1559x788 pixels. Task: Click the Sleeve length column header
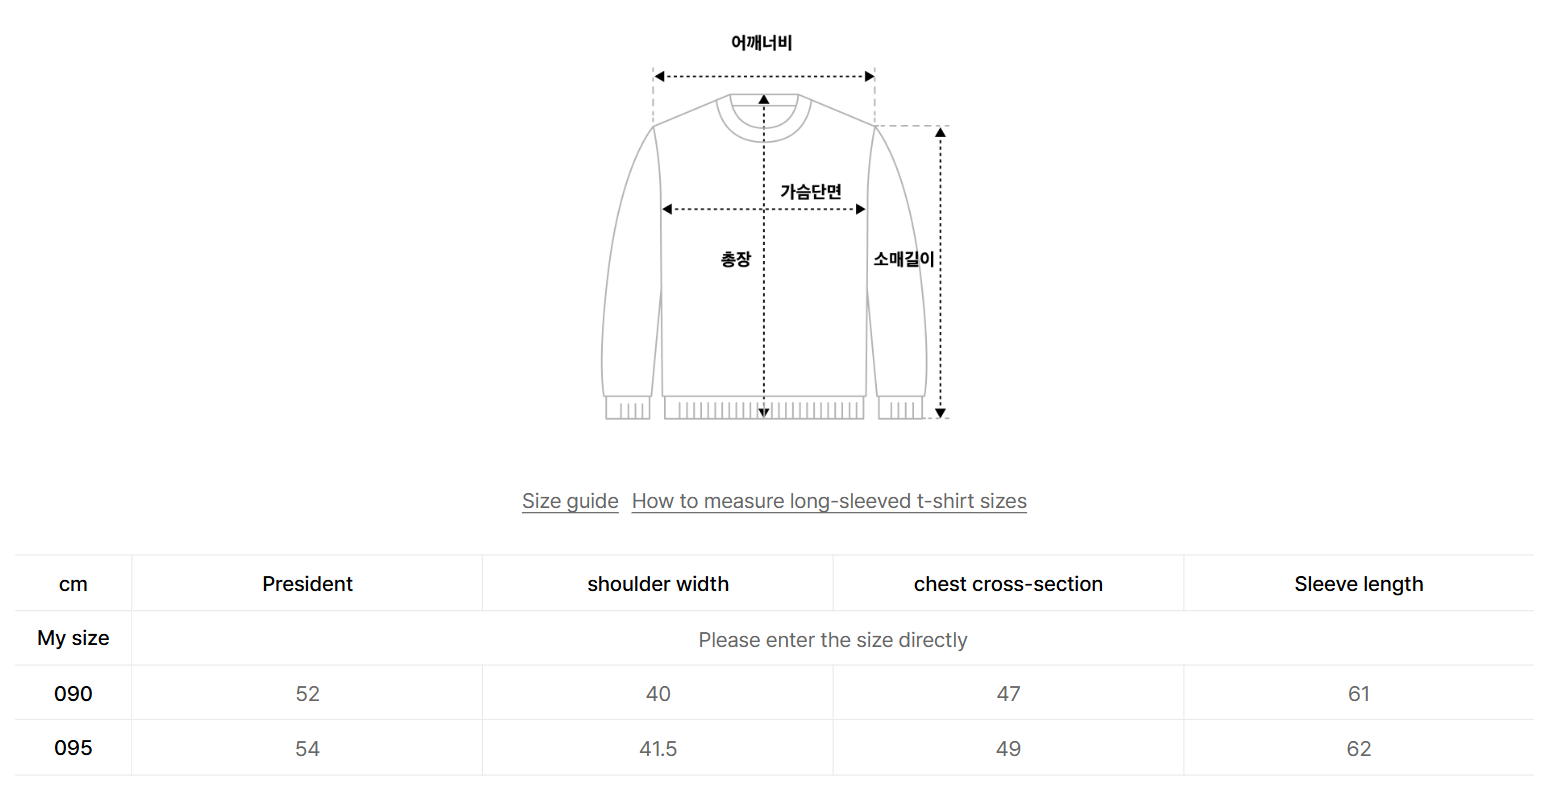1358,584
